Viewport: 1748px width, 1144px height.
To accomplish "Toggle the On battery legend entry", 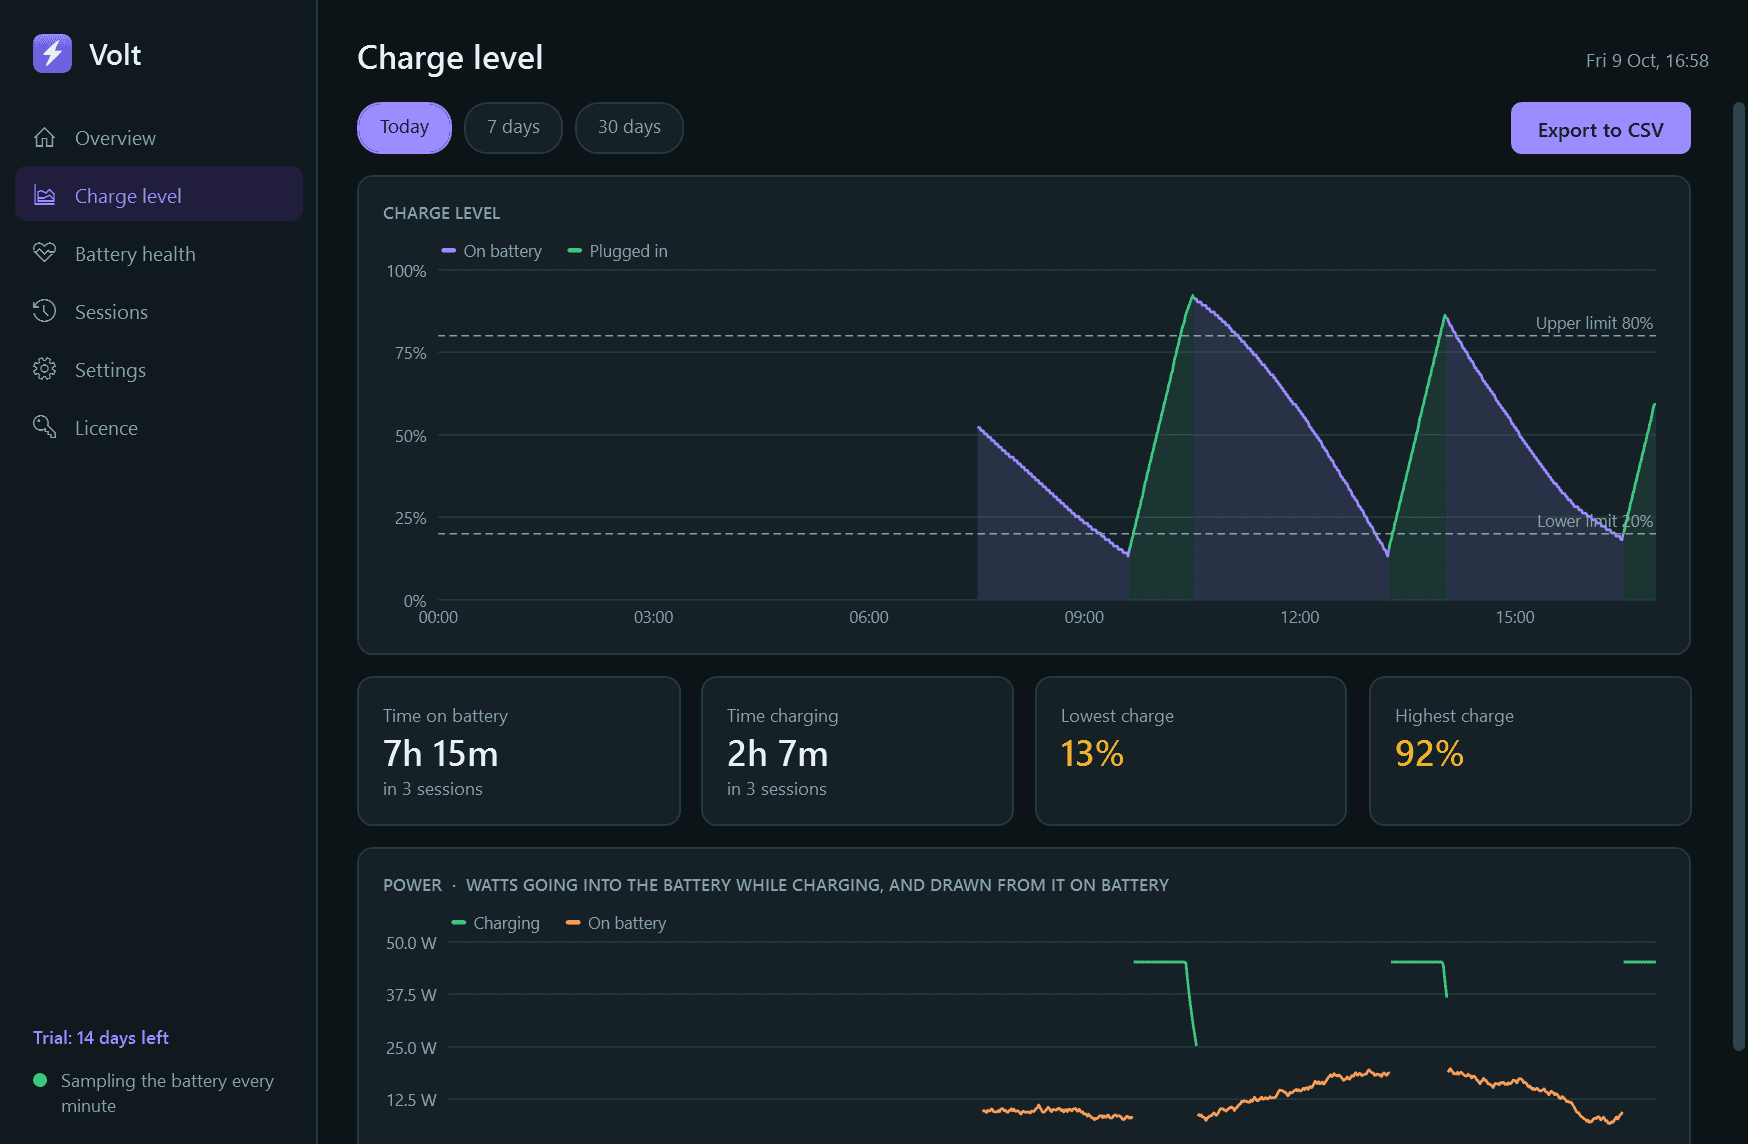I will (x=492, y=251).
